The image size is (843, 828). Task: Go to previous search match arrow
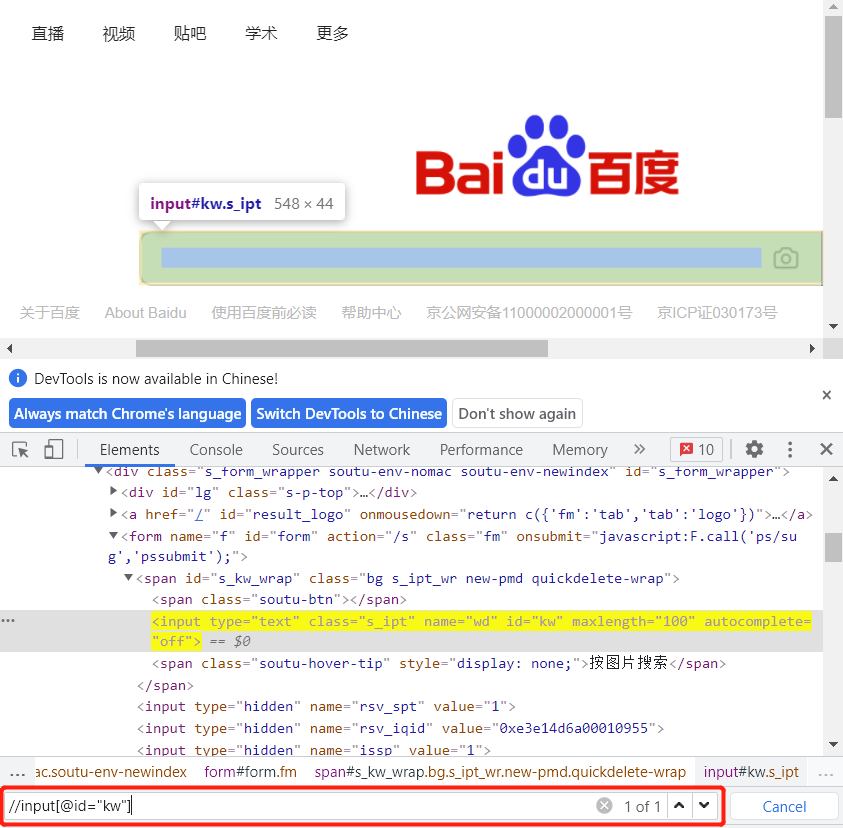(680, 805)
